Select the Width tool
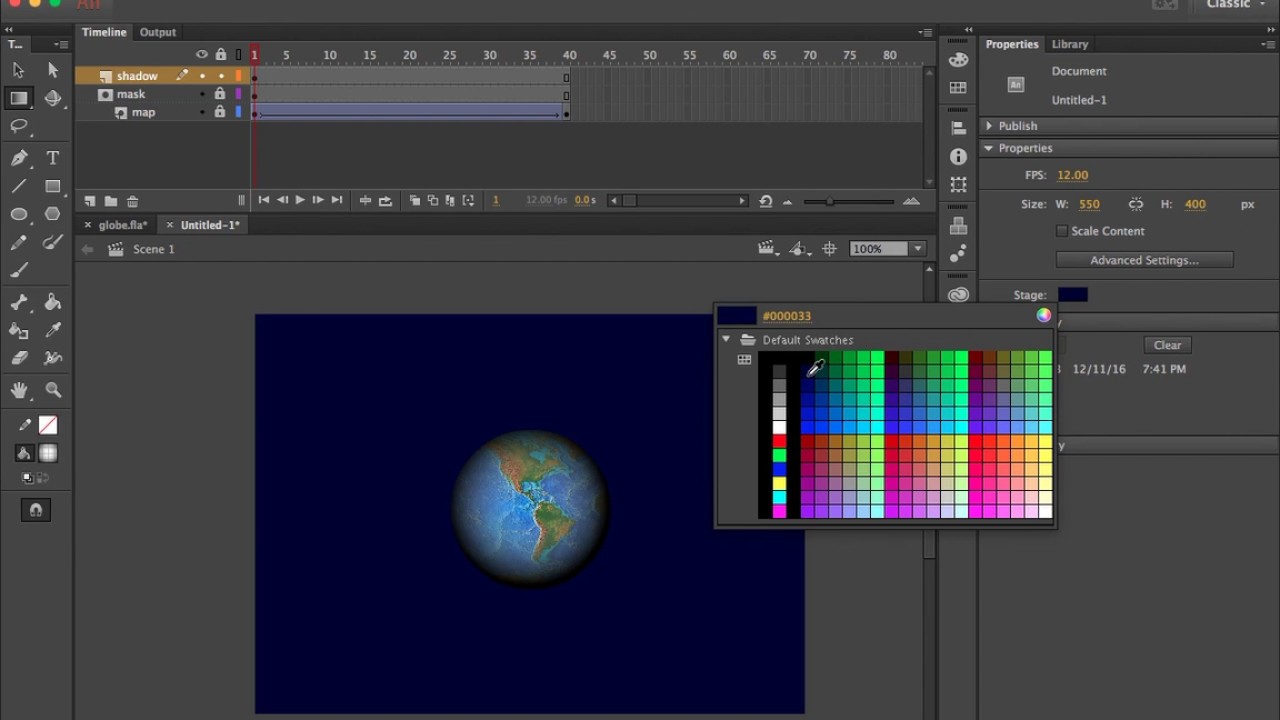 coord(53,358)
